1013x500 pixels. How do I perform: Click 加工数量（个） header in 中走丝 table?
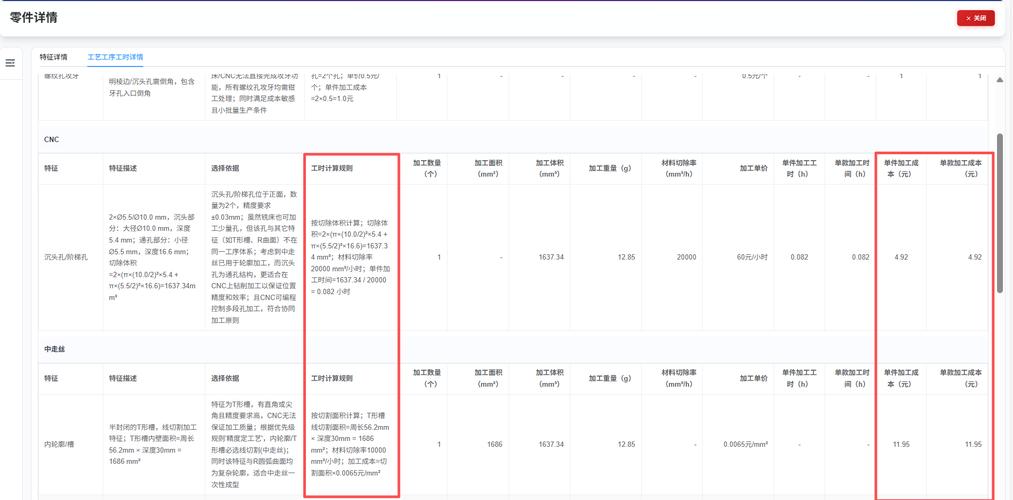tap(427, 378)
